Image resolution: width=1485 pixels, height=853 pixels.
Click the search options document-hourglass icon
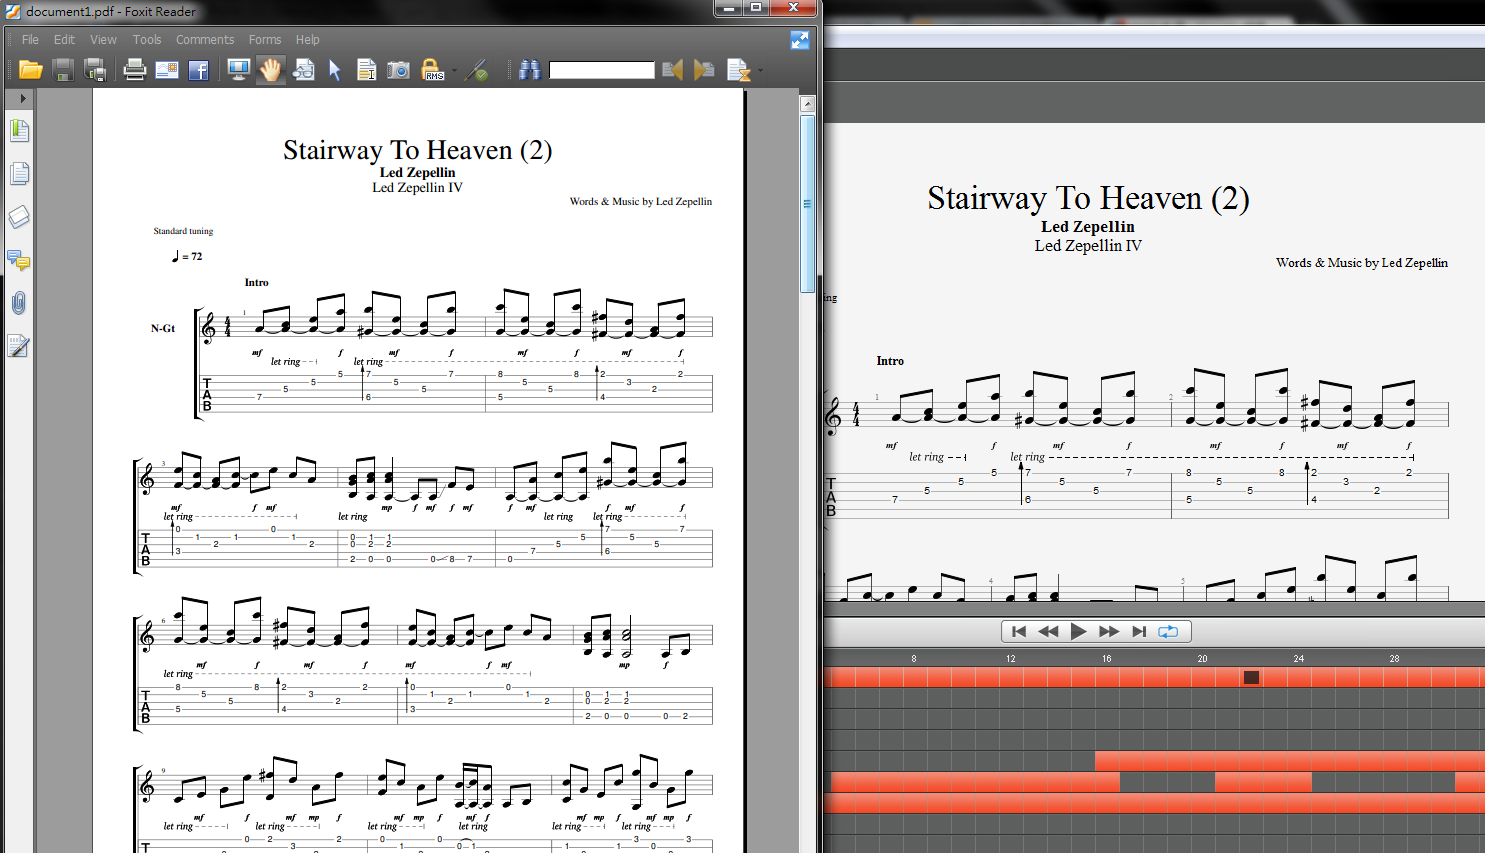coord(738,70)
